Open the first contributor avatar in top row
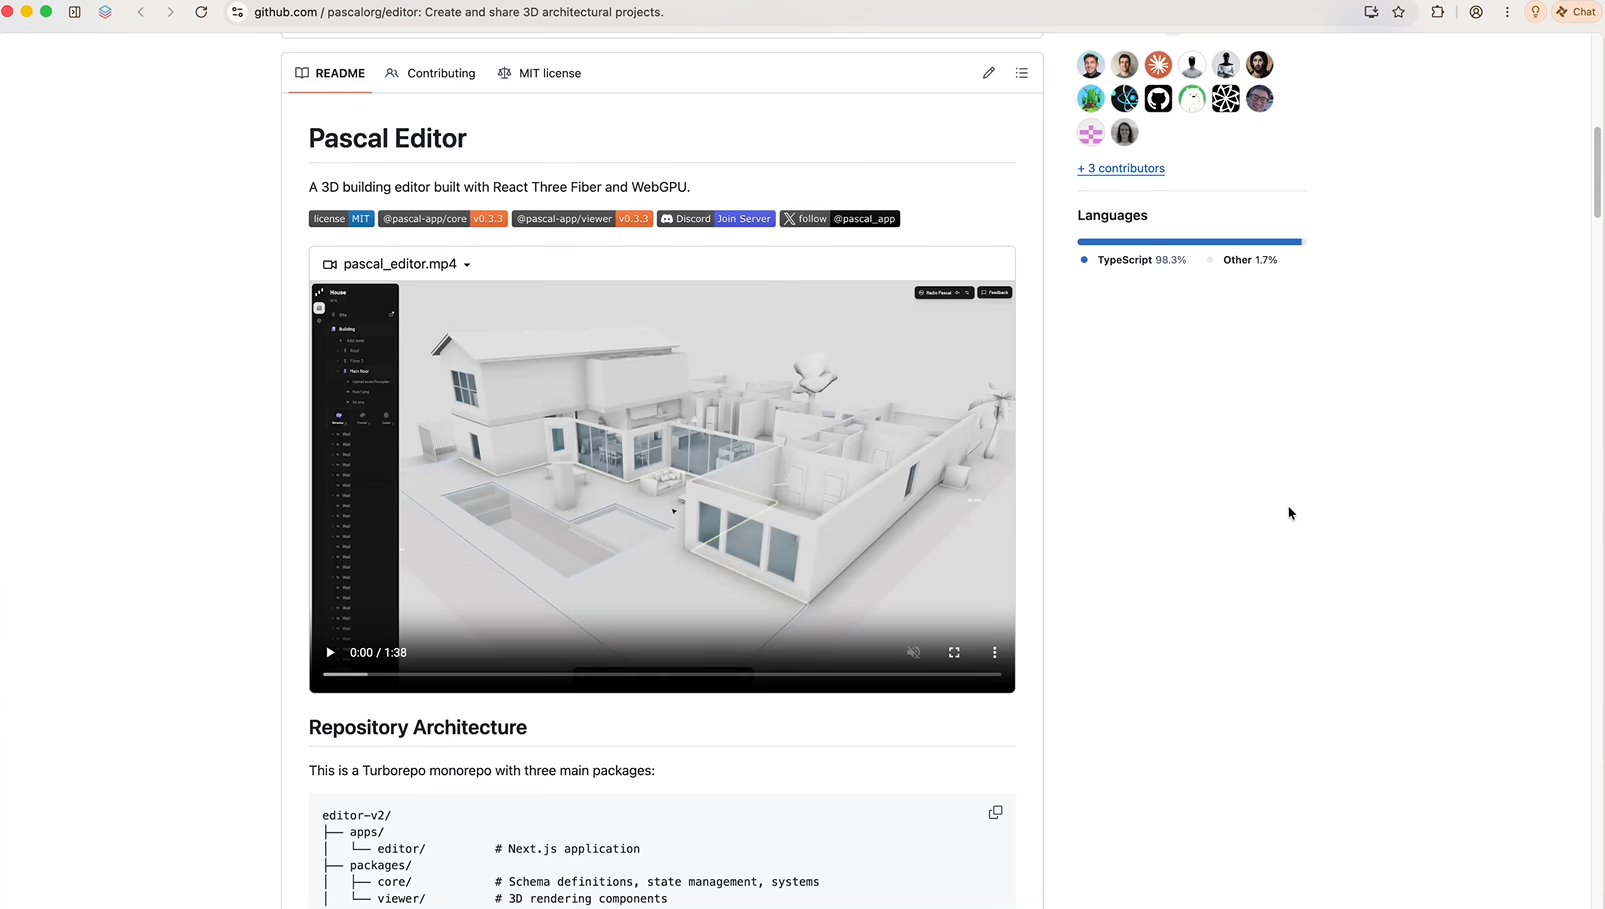This screenshot has width=1605, height=909. (1090, 65)
